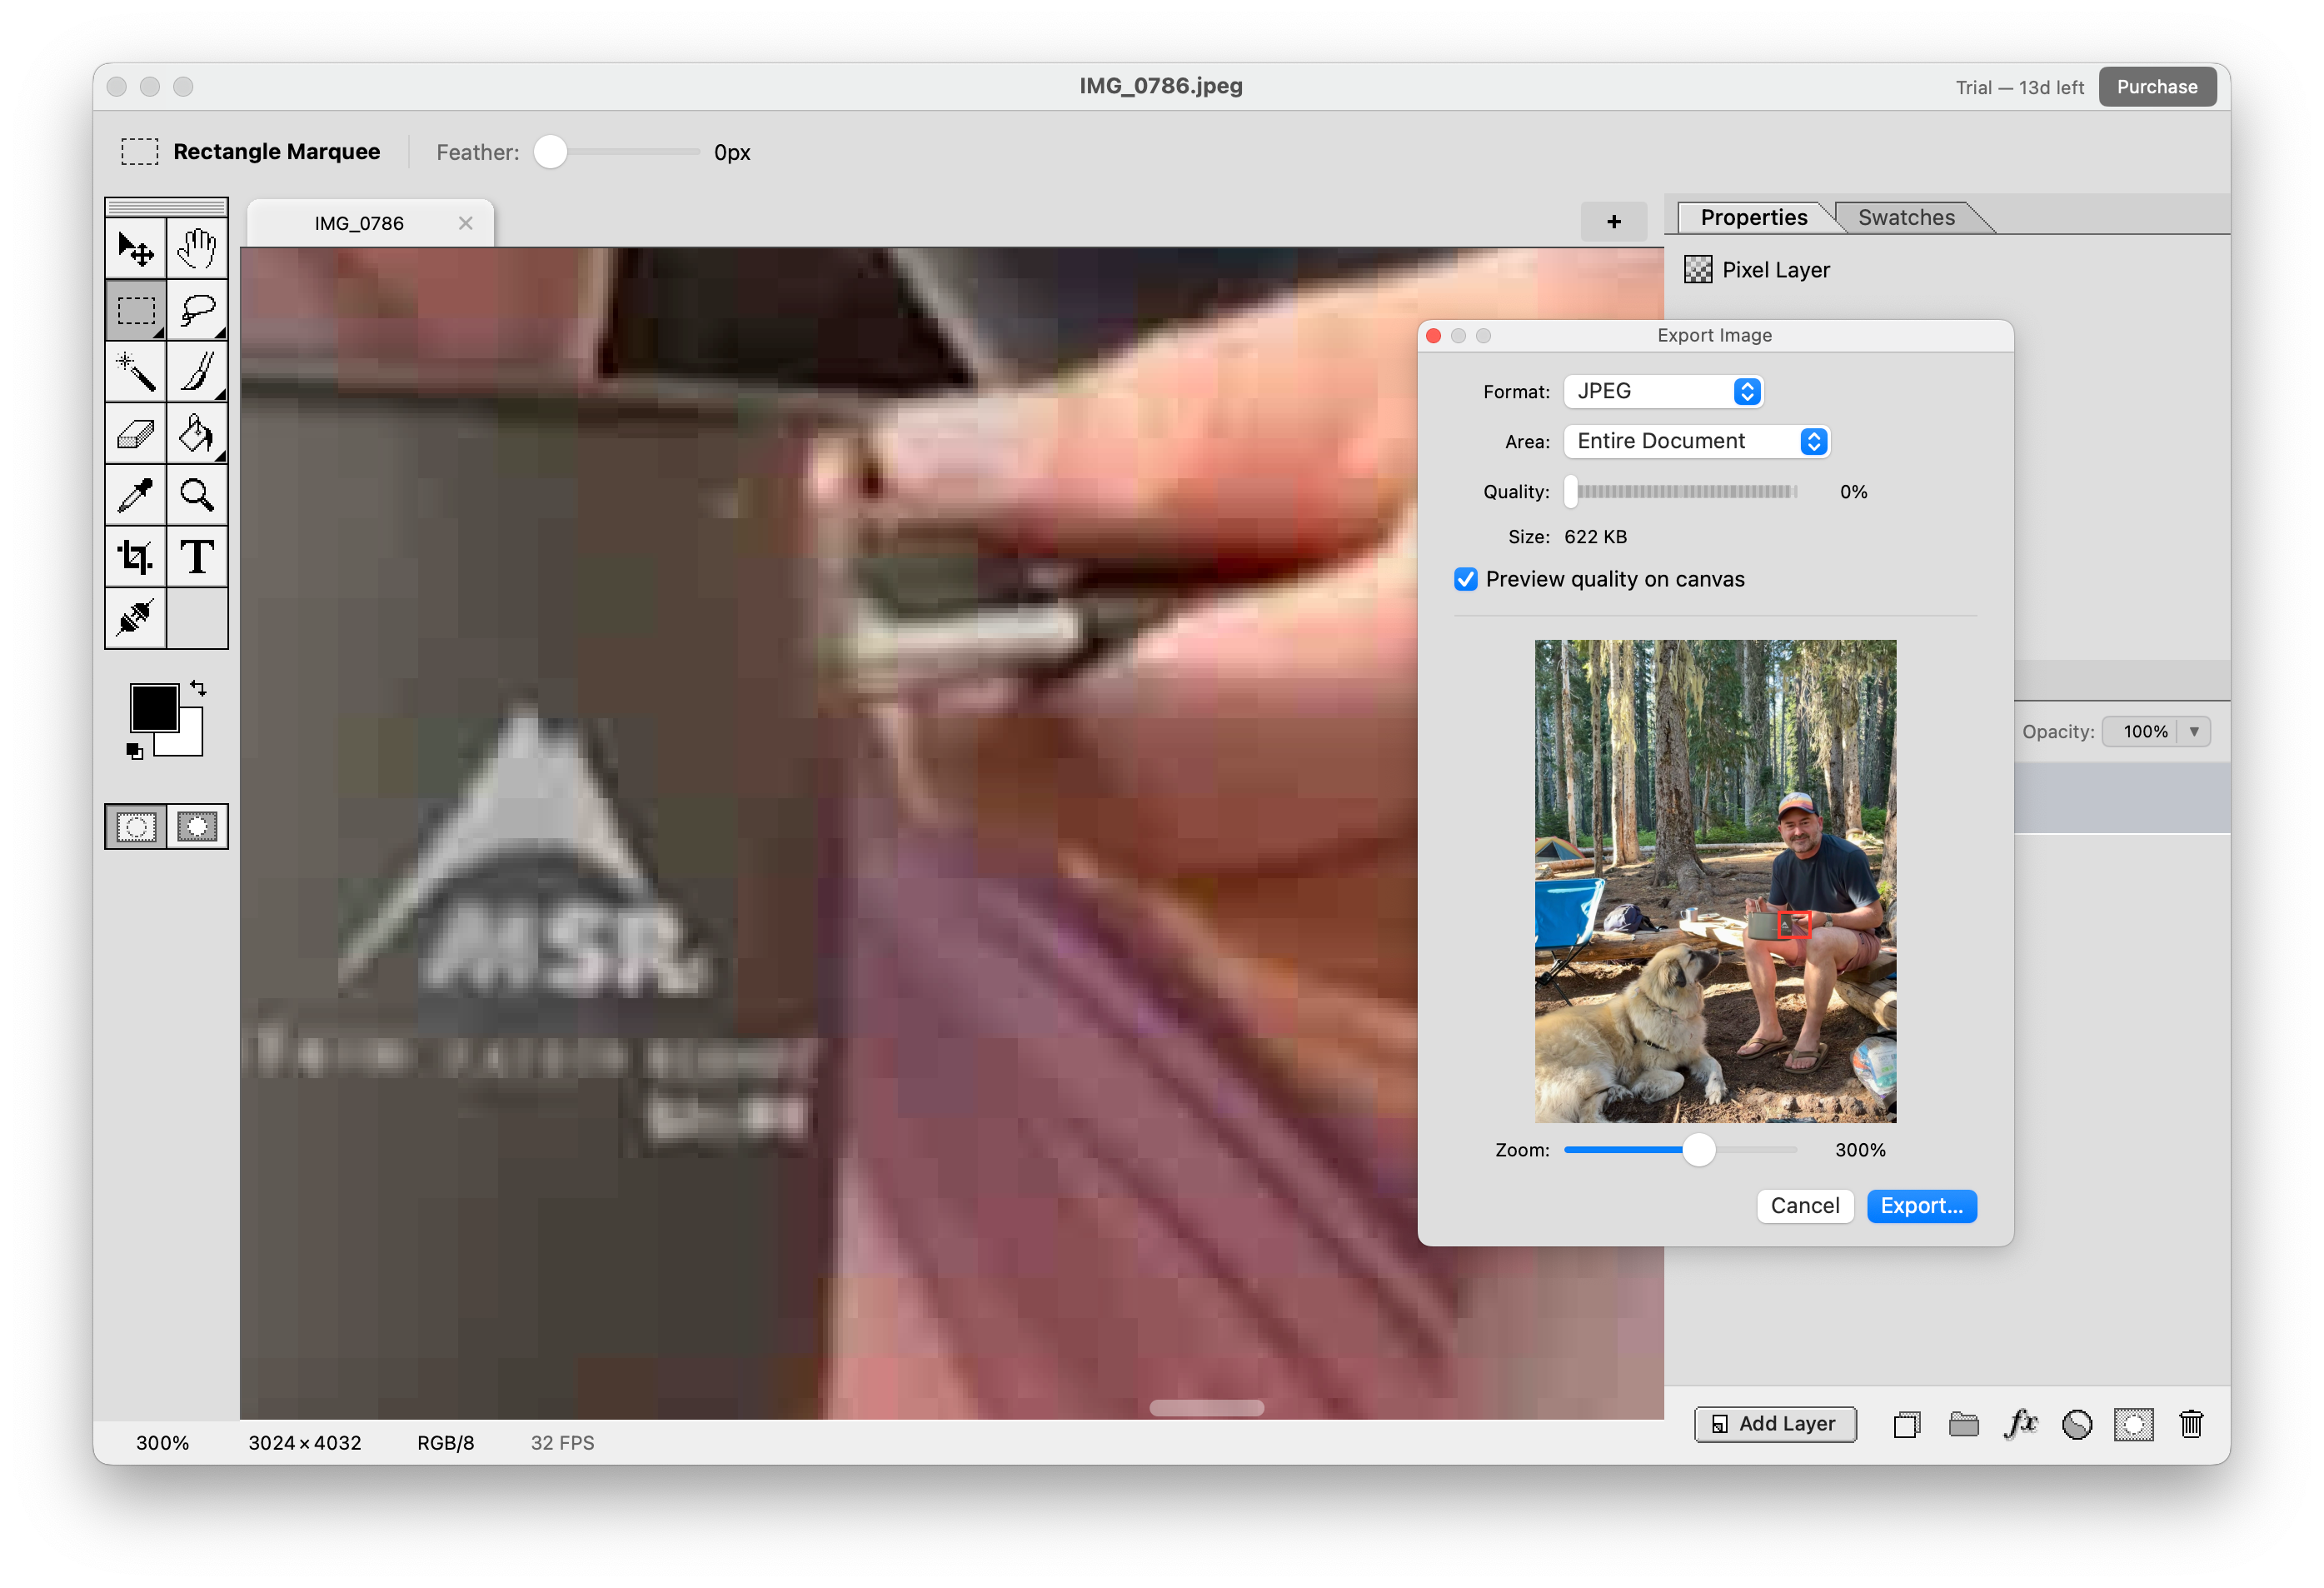The width and height of the screenshot is (2324, 1588).
Task: Select the Magic Wand tool
Action: [x=136, y=372]
